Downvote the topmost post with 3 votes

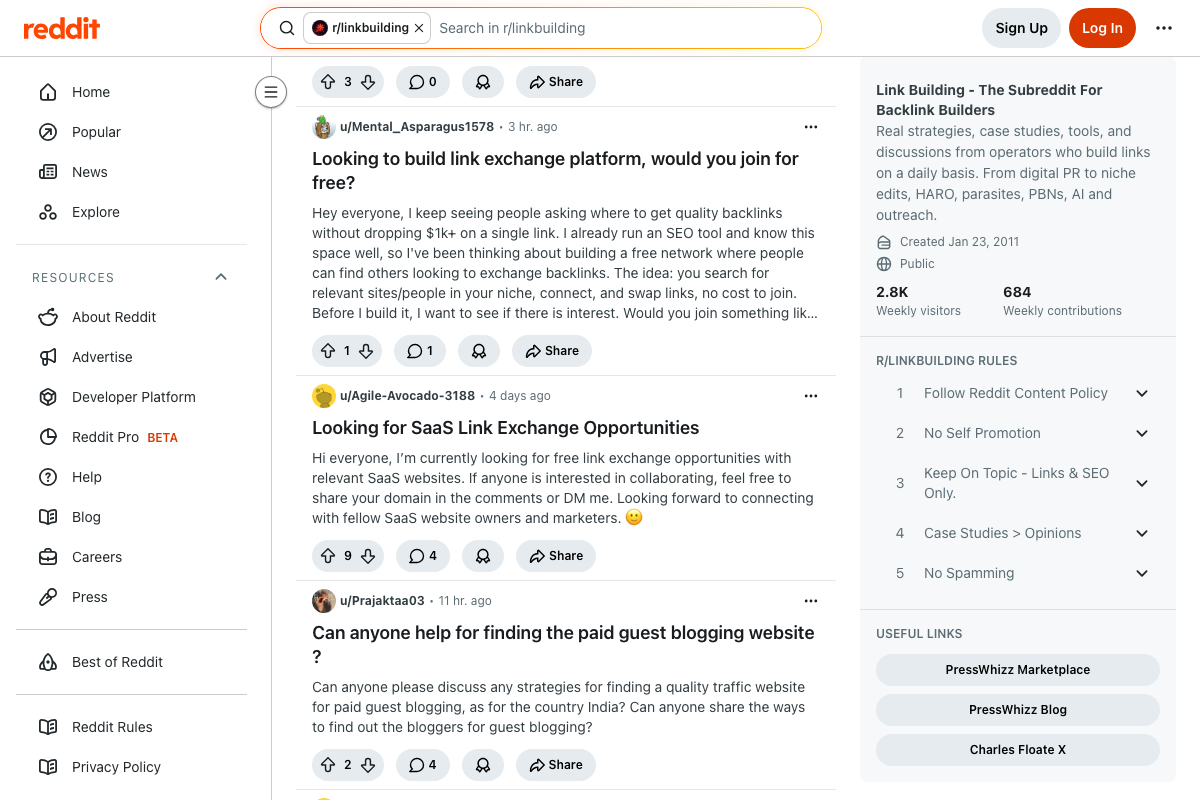[368, 82]
